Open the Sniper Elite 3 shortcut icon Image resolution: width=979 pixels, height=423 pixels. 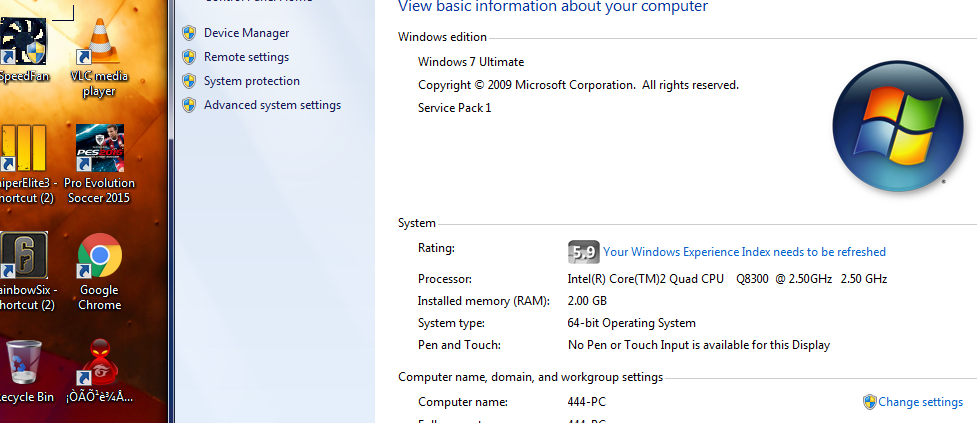click(x=24, y=148)
